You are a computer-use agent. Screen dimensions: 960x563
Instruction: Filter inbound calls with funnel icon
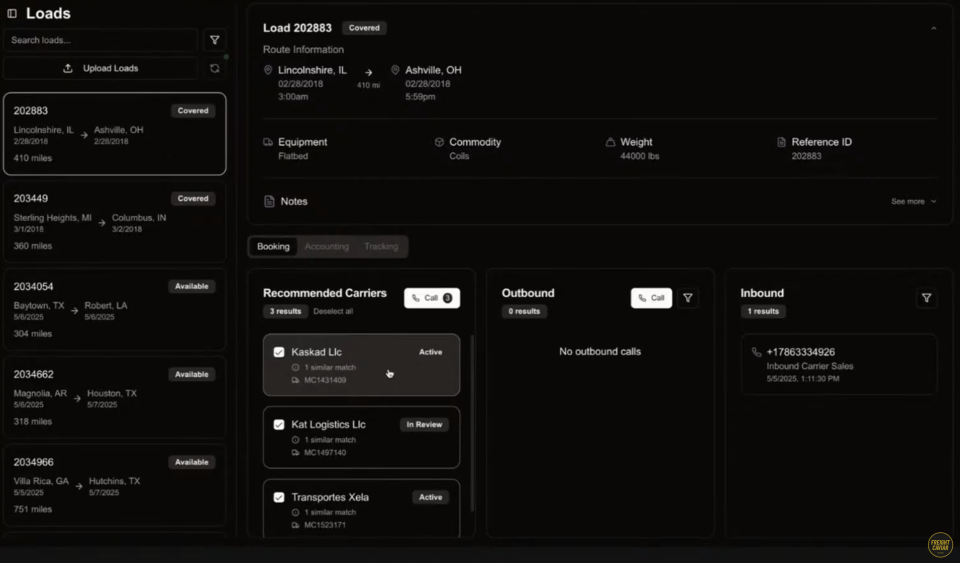[x=926, y=298]
